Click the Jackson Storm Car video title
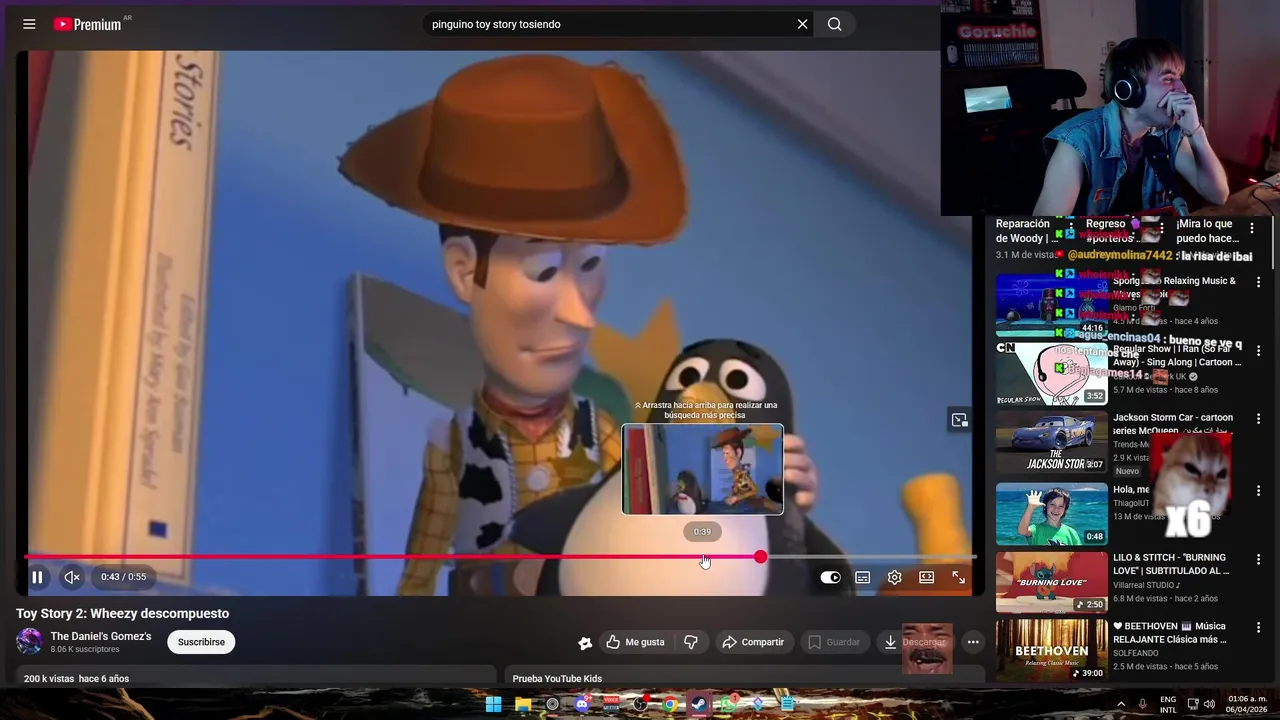This screenshot has width=1280, height=720. click(1173, 424)
